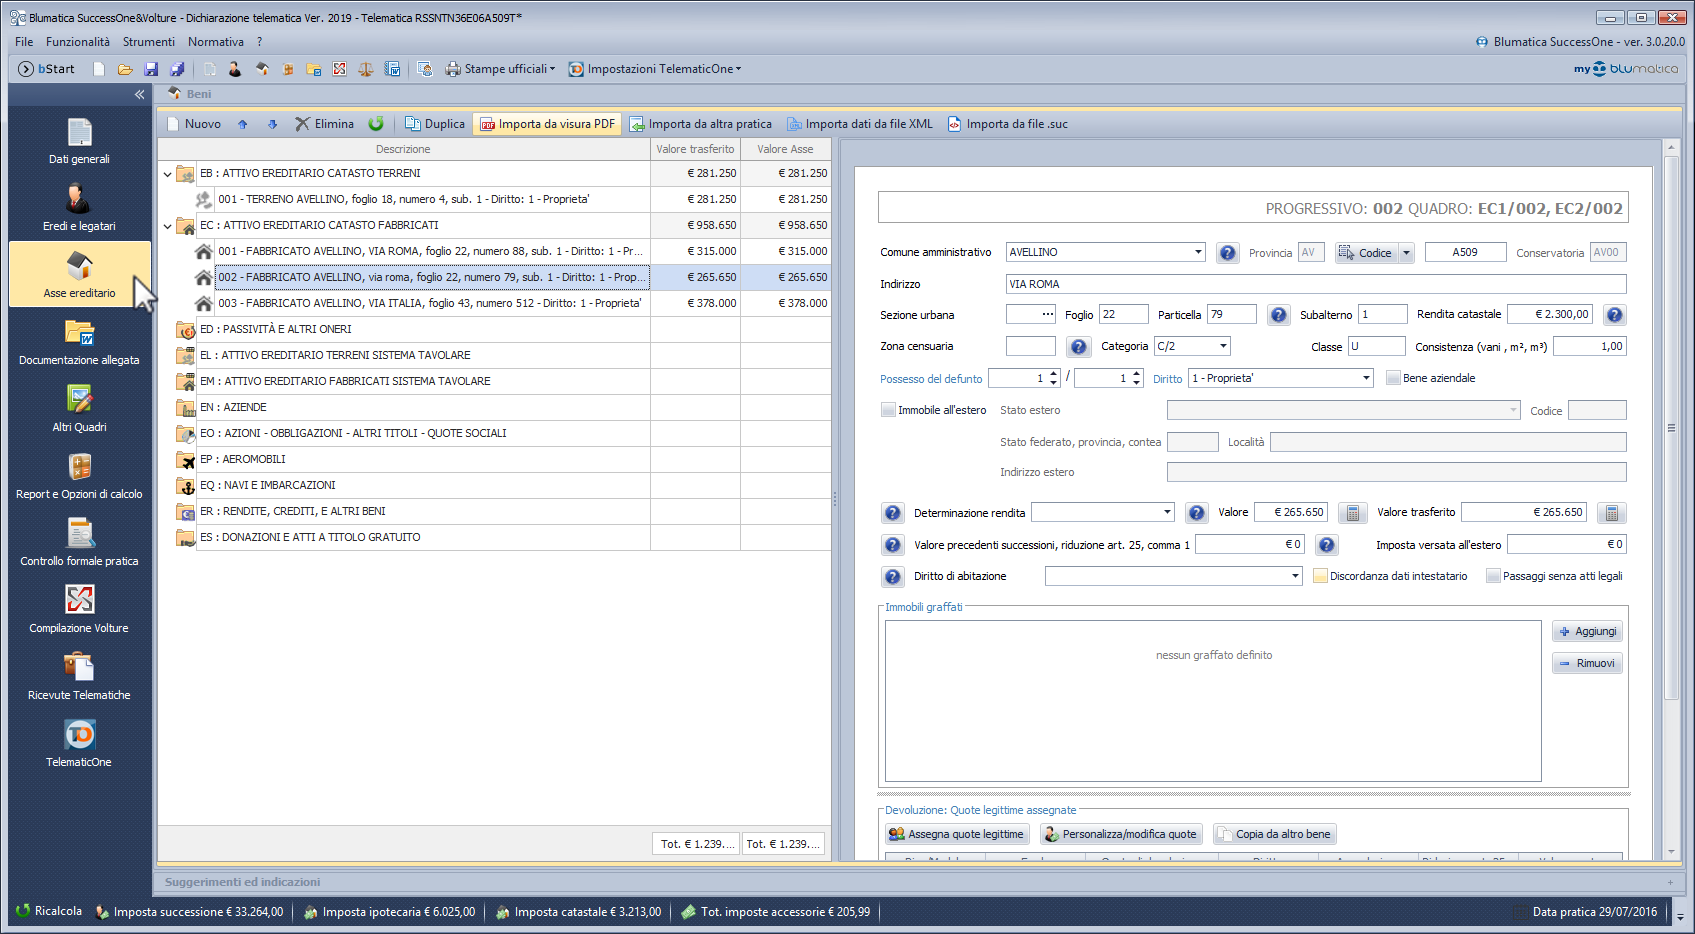The image size is (1695, 934).
Task: Open Dati generali in the sidebar
Action: click(x=79, y=141)
